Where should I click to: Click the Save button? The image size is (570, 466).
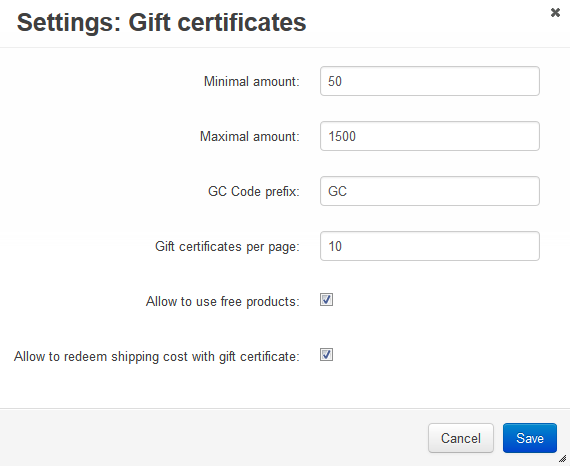530,438
